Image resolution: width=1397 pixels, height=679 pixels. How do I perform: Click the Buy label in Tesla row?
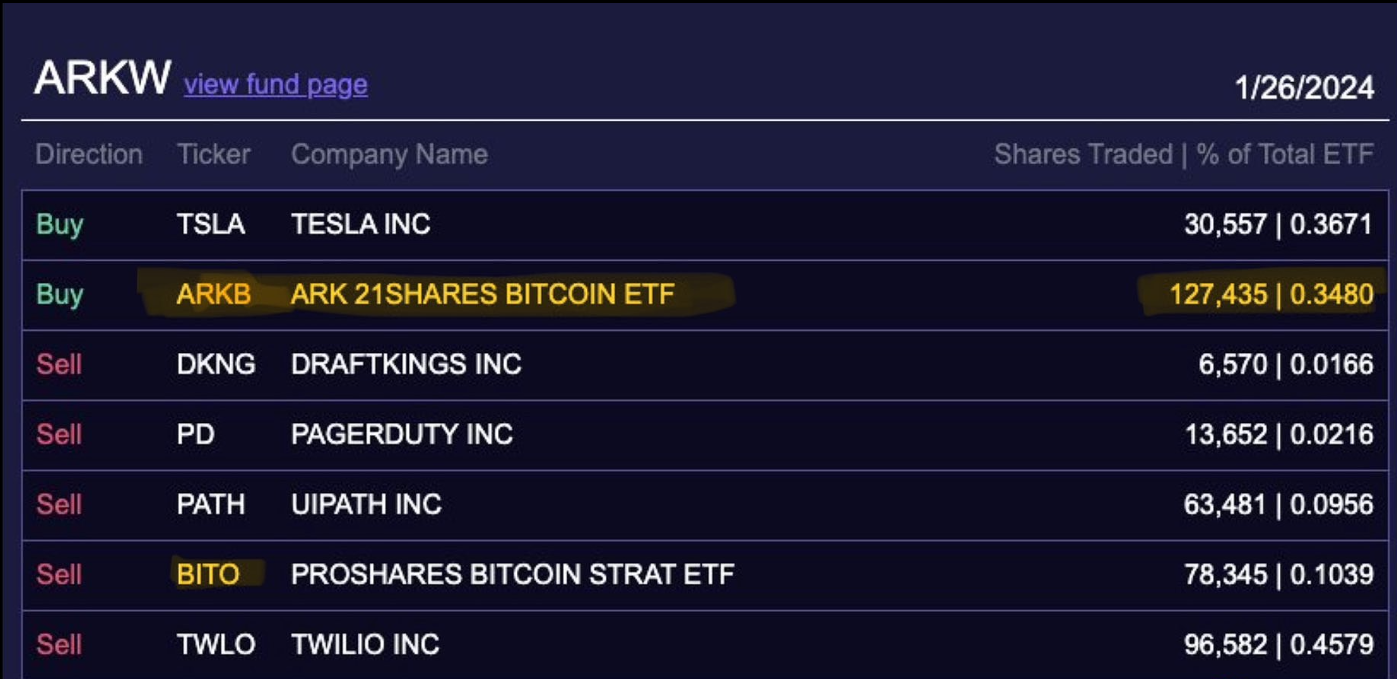59,224
